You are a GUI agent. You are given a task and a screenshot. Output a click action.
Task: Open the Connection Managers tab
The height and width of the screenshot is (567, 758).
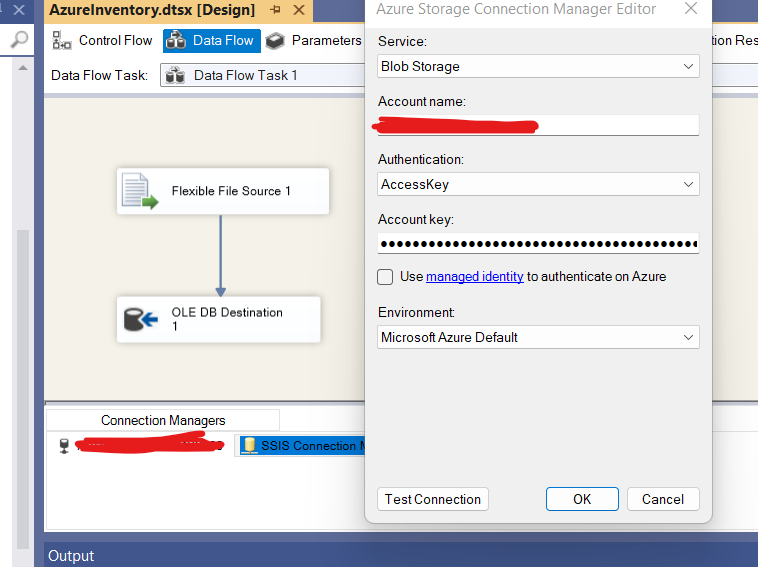pyautogui.click(x=163, y=421)
